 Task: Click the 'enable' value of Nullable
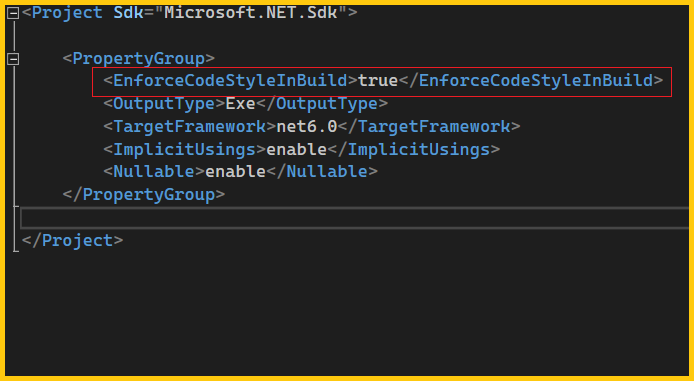coord(235,172)
